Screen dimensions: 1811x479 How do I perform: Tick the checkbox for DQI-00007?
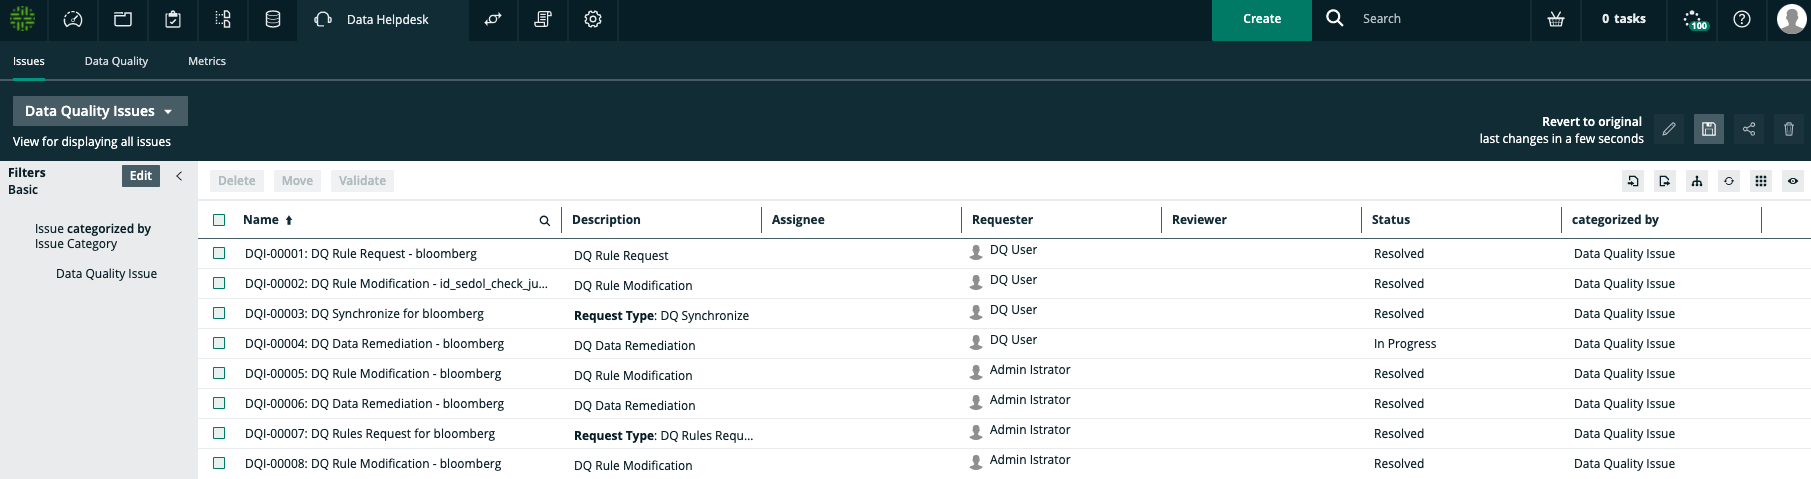pyautogui.click(x=219, y=434)
